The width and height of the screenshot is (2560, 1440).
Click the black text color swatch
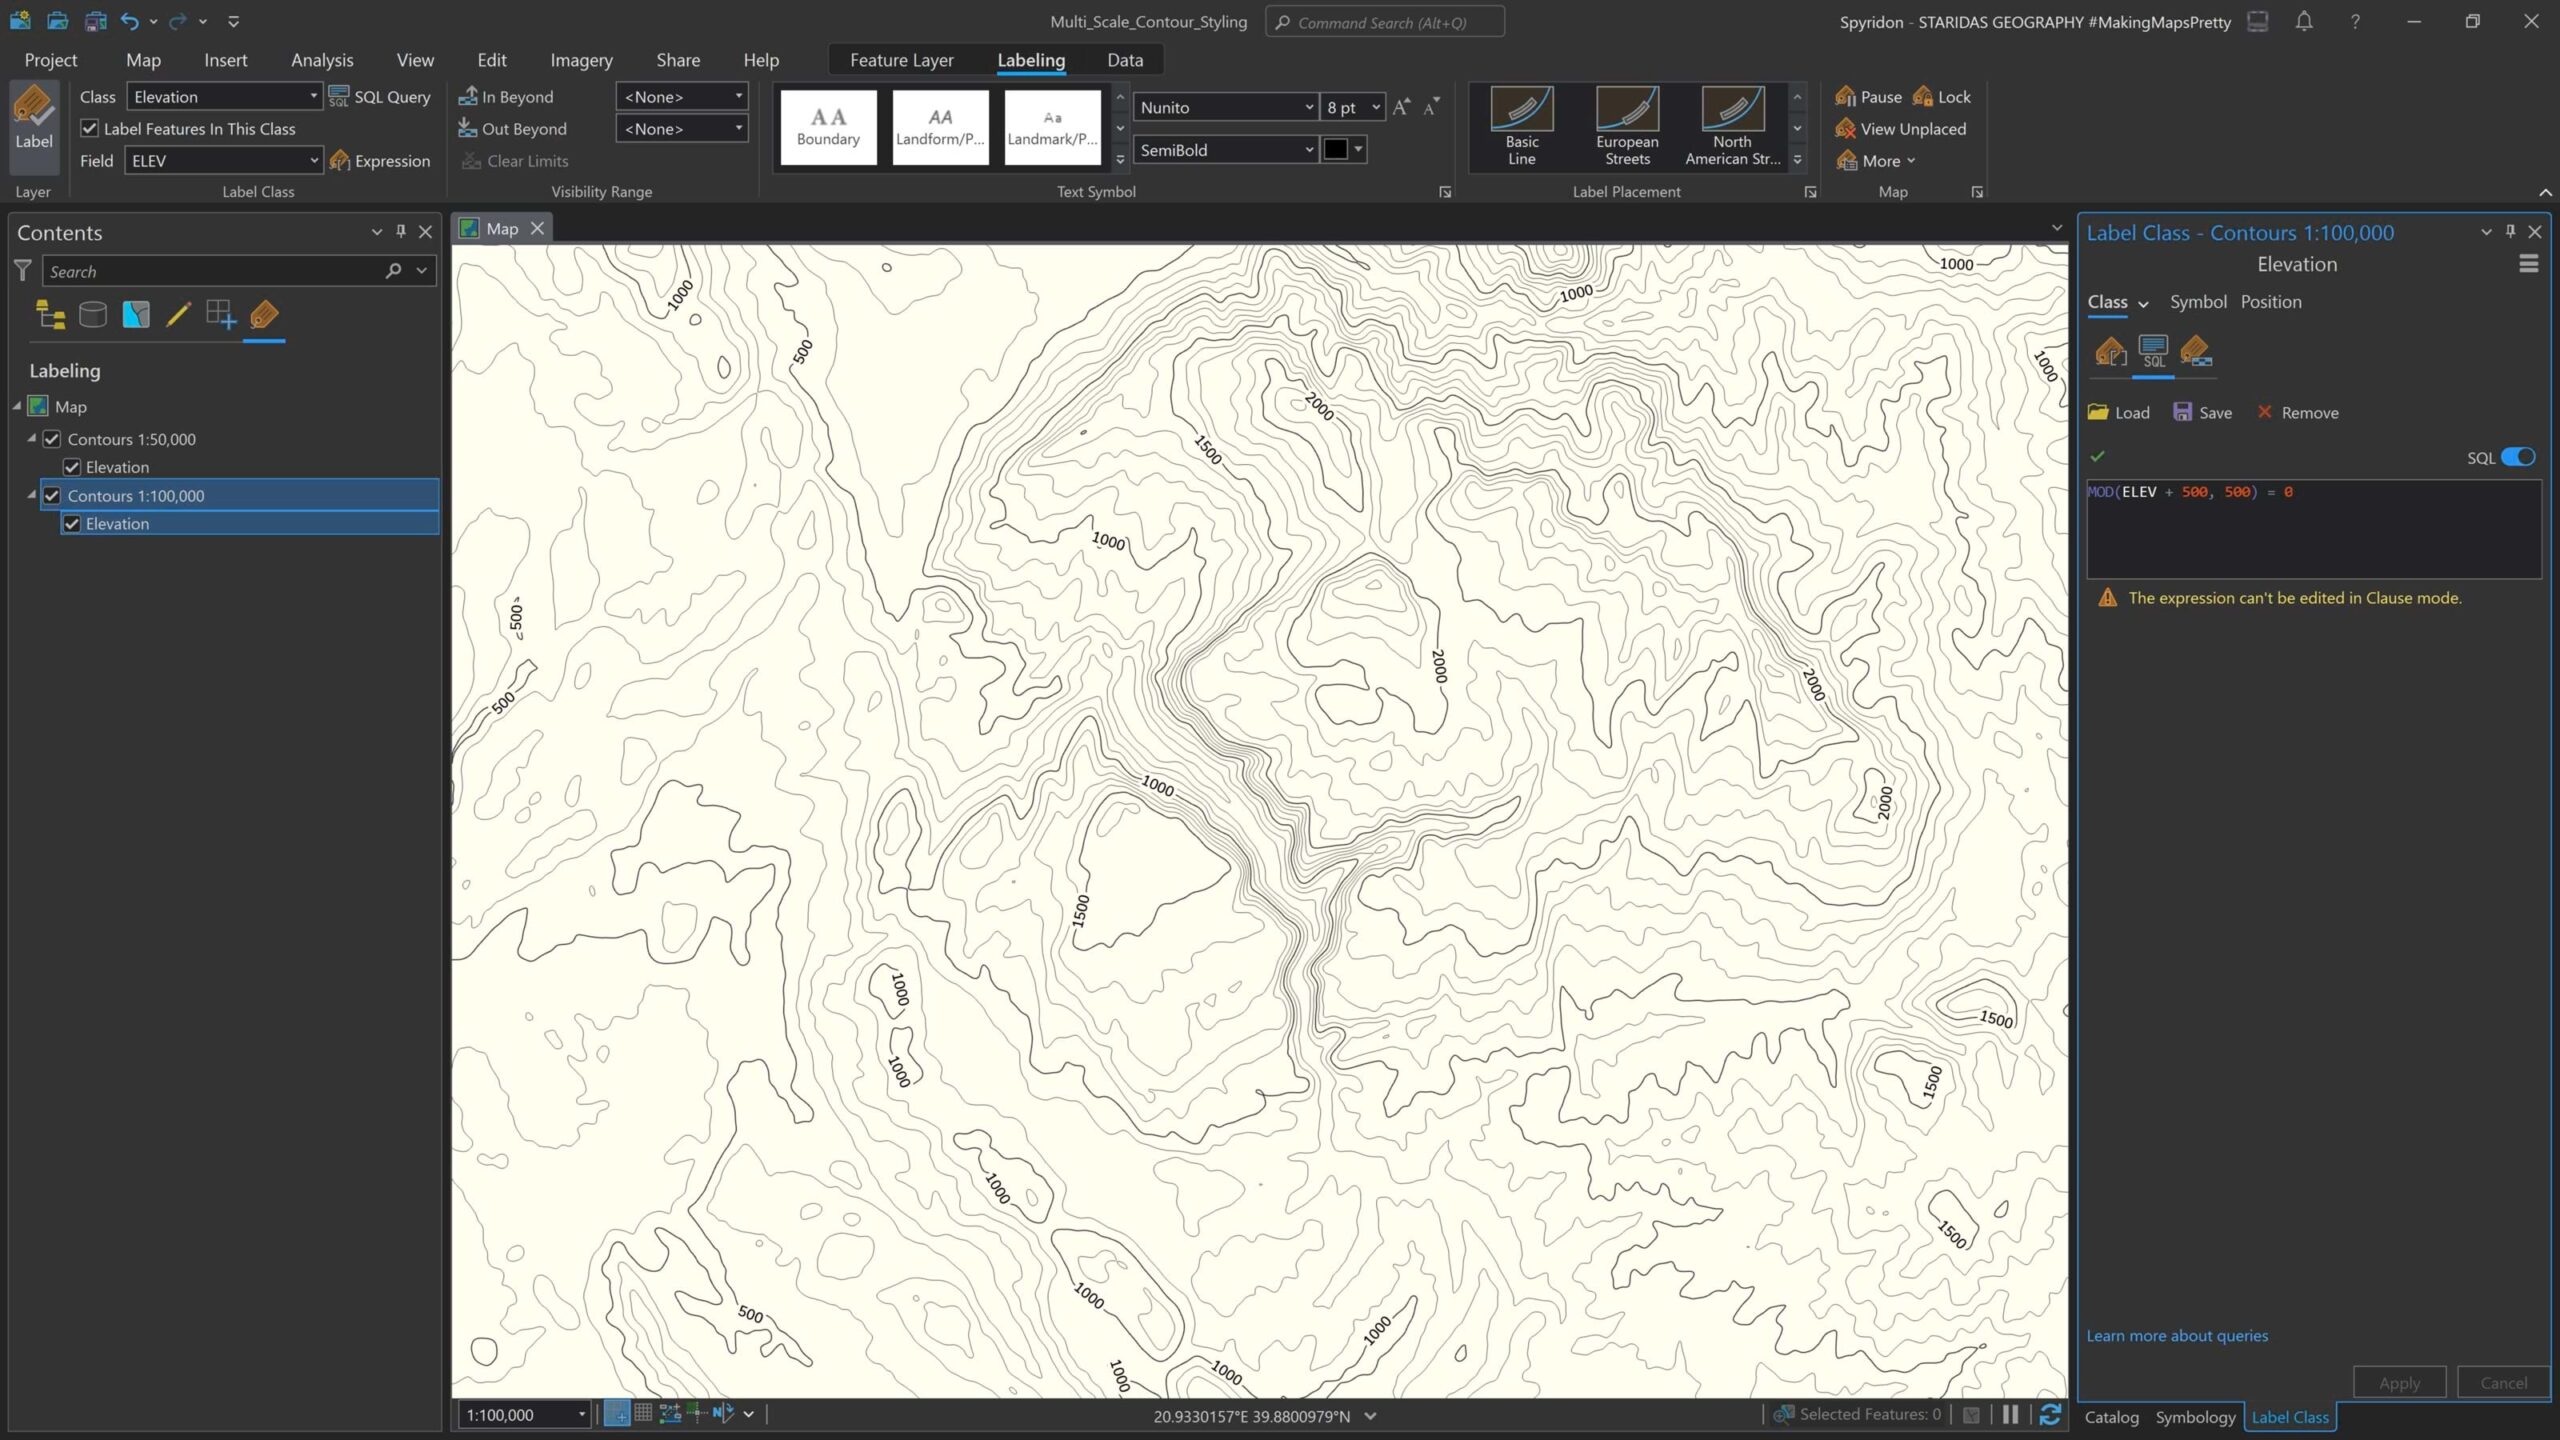(1335, 150)
